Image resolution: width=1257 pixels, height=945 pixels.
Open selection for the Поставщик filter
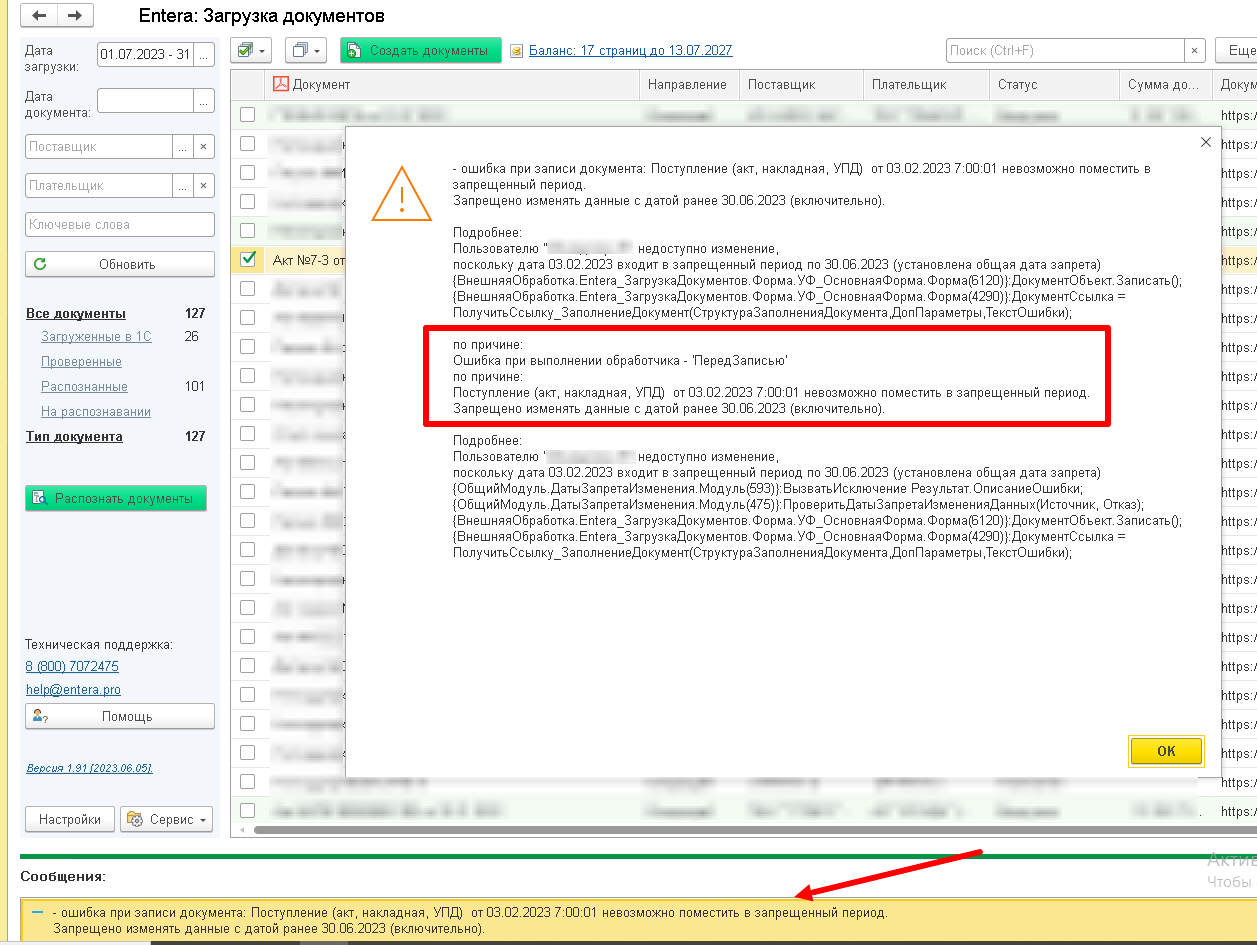point(182,147)
